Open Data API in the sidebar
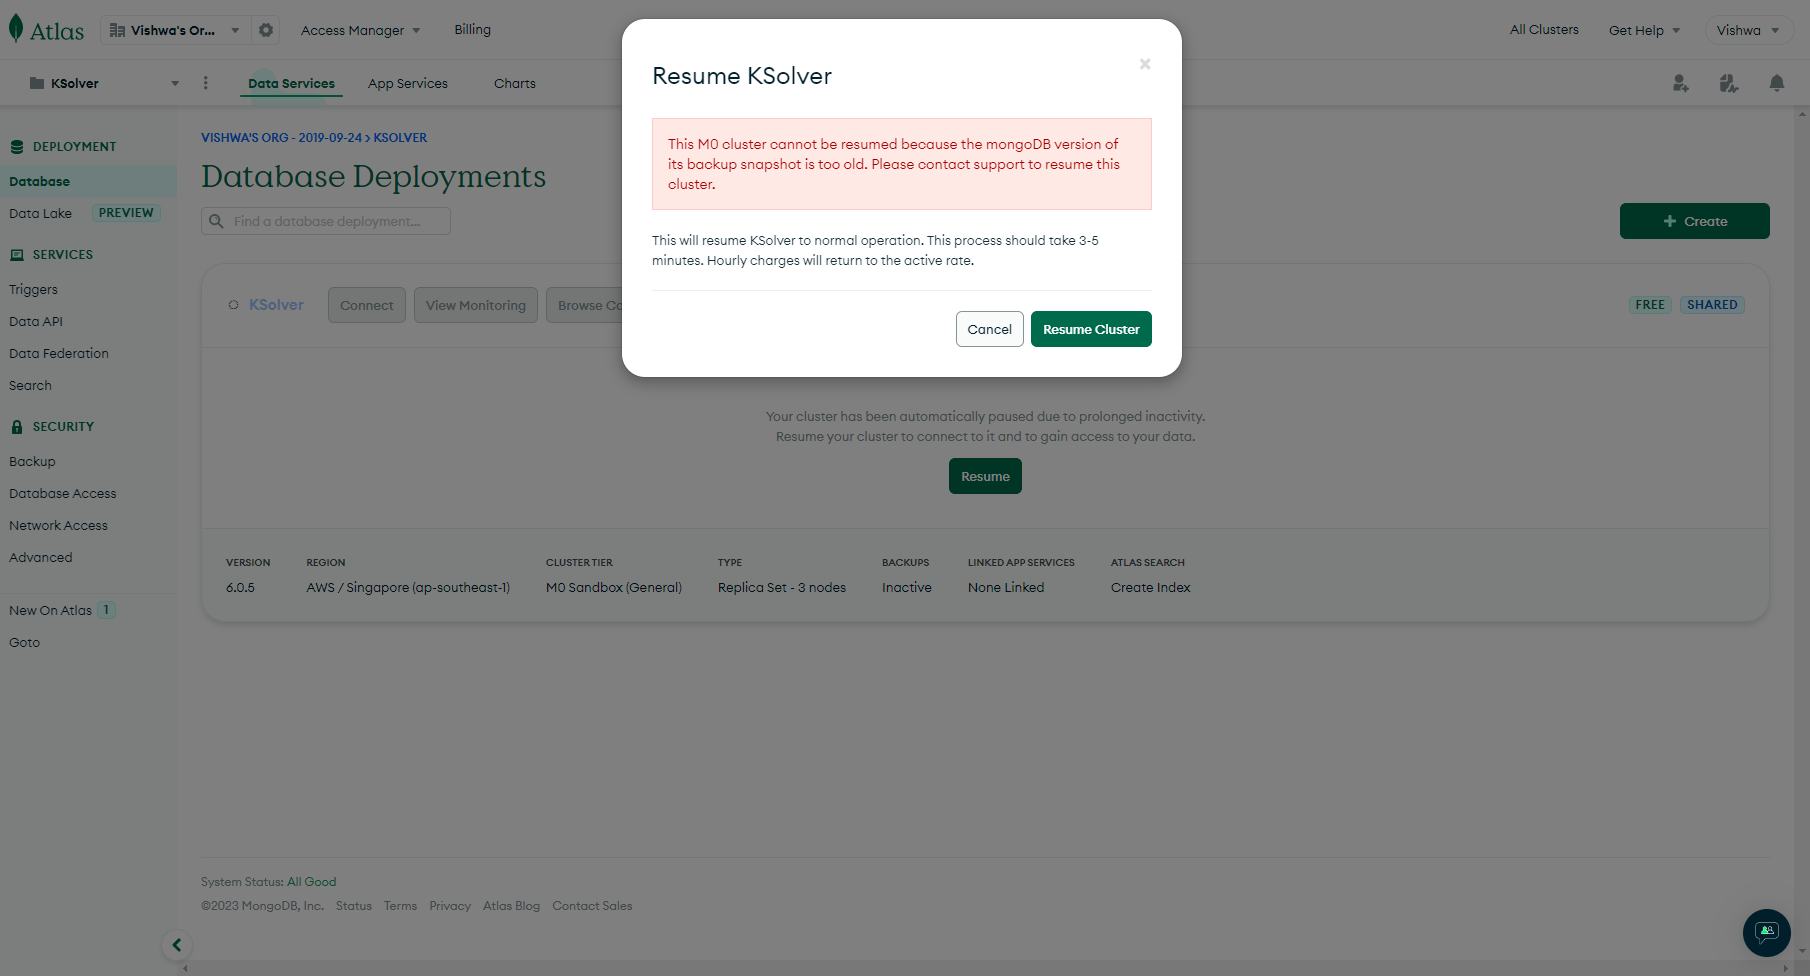 pyautogui.click(x=36, y=321)
